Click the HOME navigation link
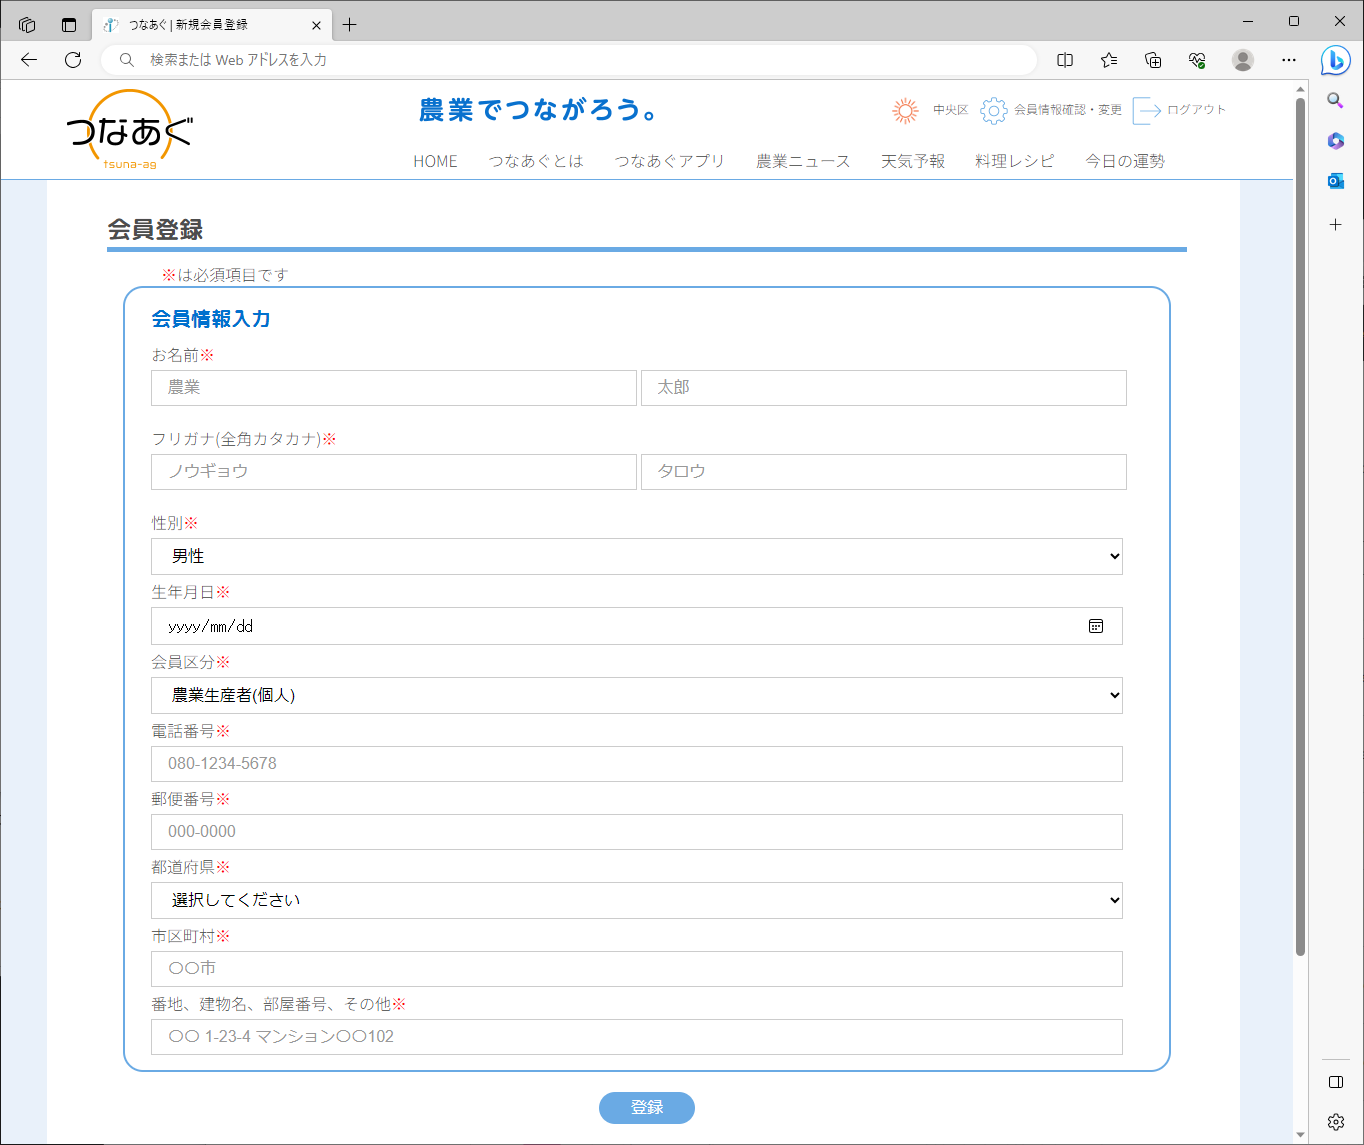 pos(435,161)
